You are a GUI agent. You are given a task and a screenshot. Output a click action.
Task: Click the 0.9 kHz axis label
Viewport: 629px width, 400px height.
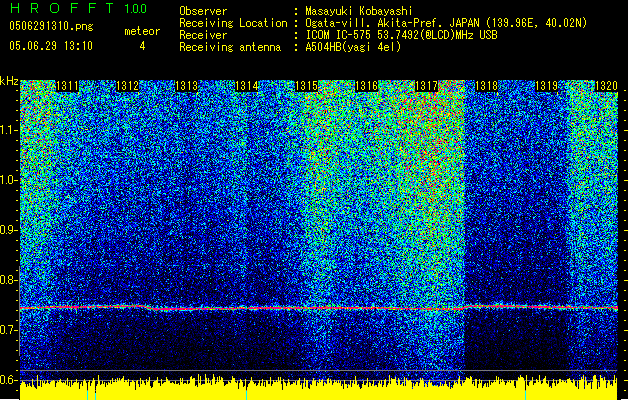[9, 230]
